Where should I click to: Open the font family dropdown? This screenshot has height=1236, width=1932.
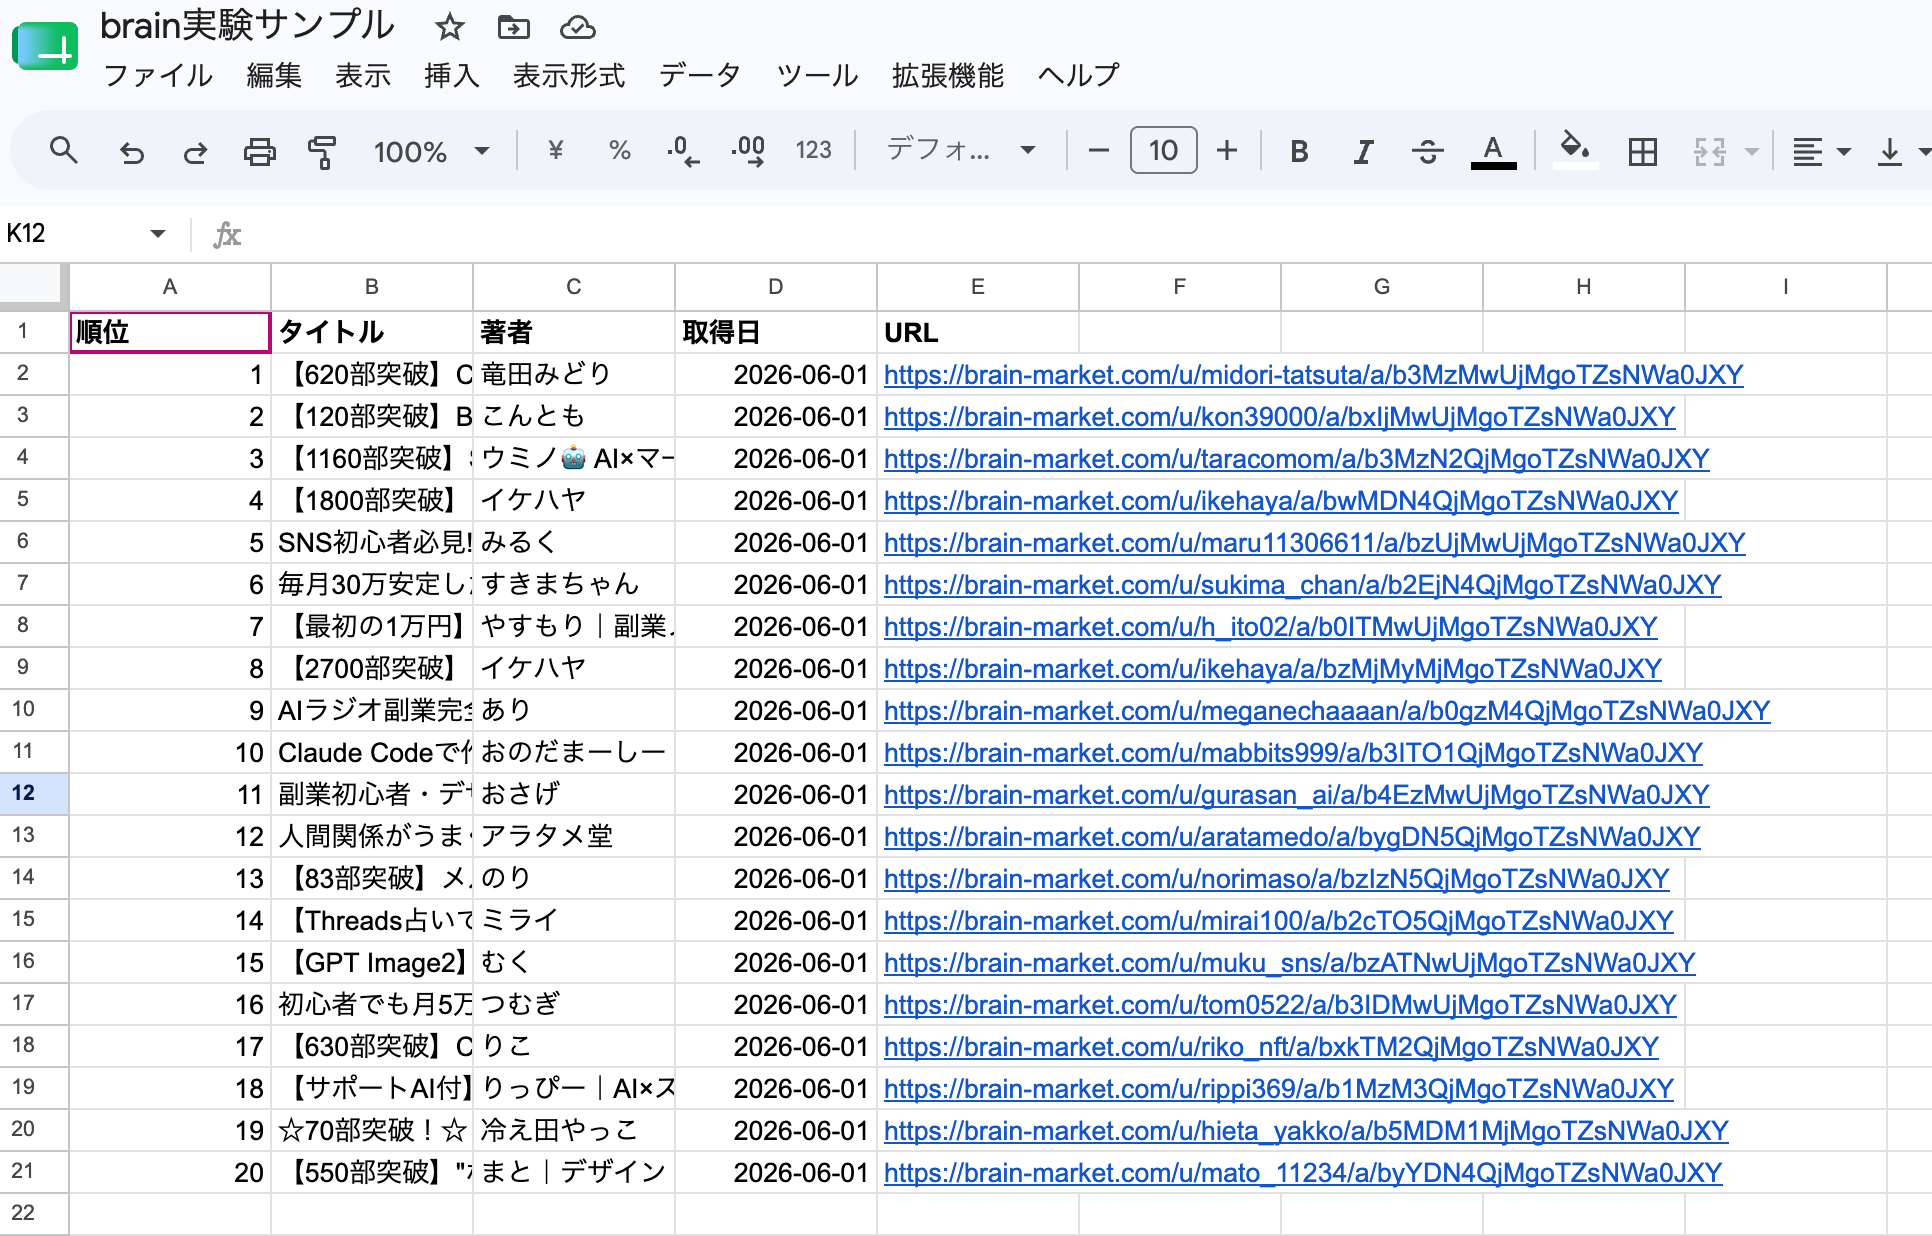(961, 151)
